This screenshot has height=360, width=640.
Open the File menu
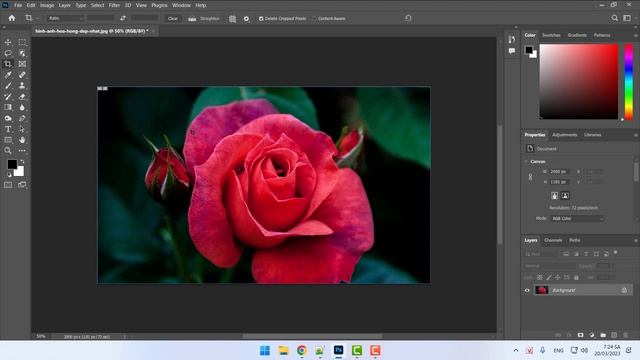click(x=18, y=5)
